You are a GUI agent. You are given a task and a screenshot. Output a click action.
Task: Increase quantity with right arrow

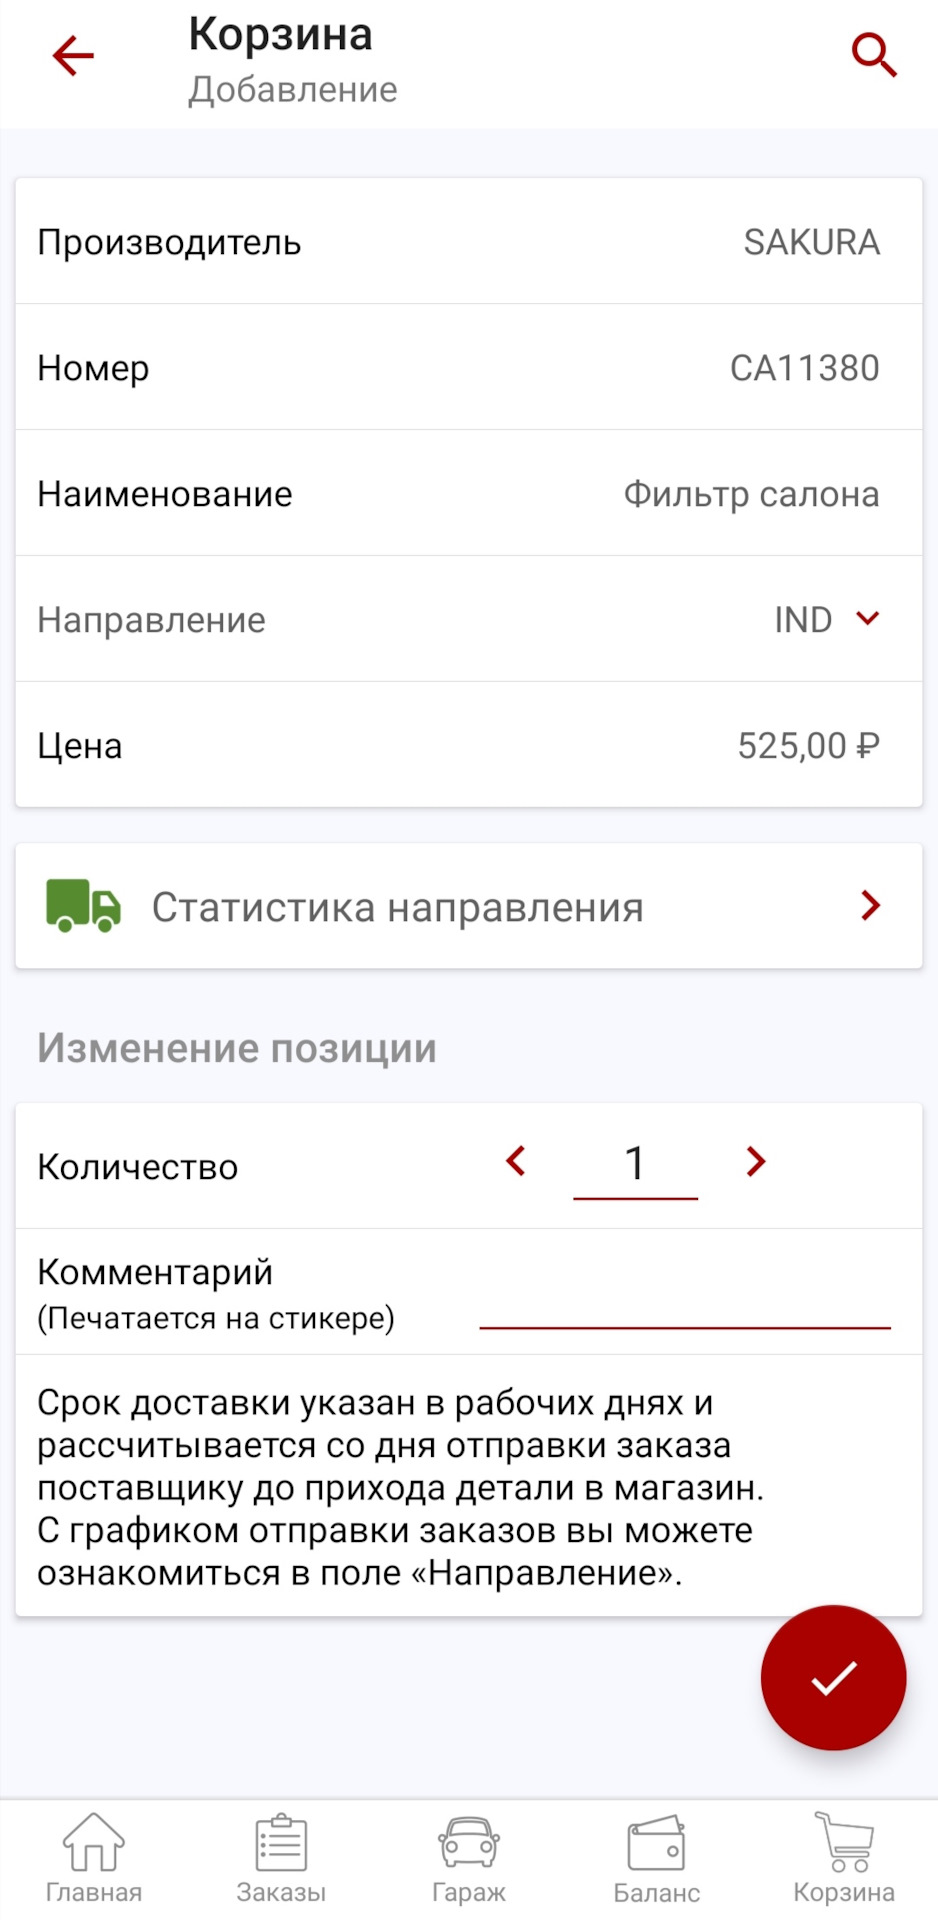[755, 1162]
